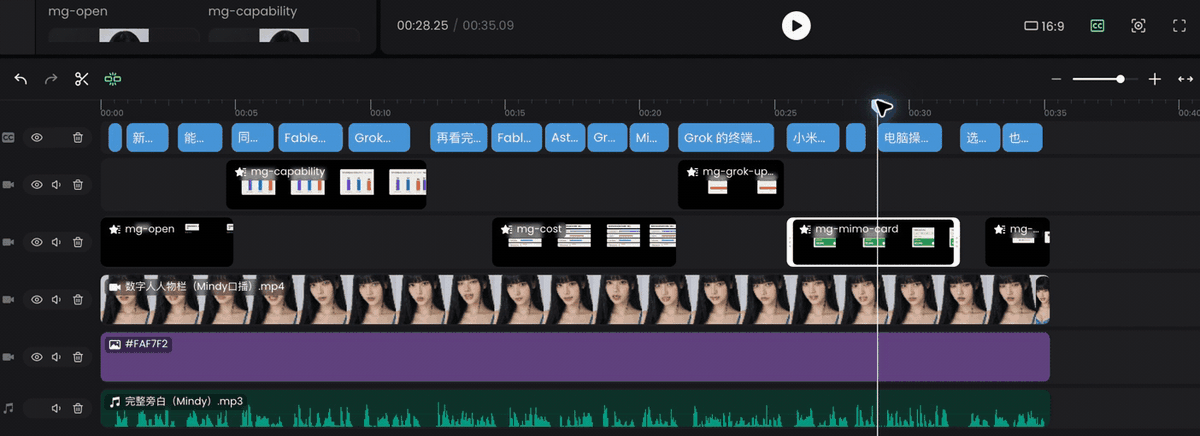Click camera icon of the mg-capability track
The width and height of the screenshot is (1200, 436).
[9, 185]
